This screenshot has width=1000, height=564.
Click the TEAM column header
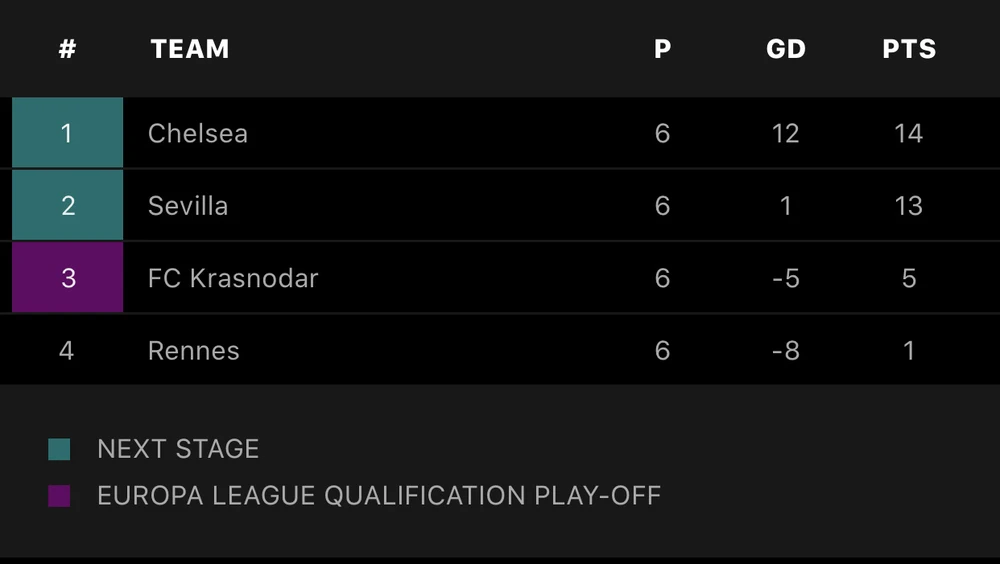(190, 49)
